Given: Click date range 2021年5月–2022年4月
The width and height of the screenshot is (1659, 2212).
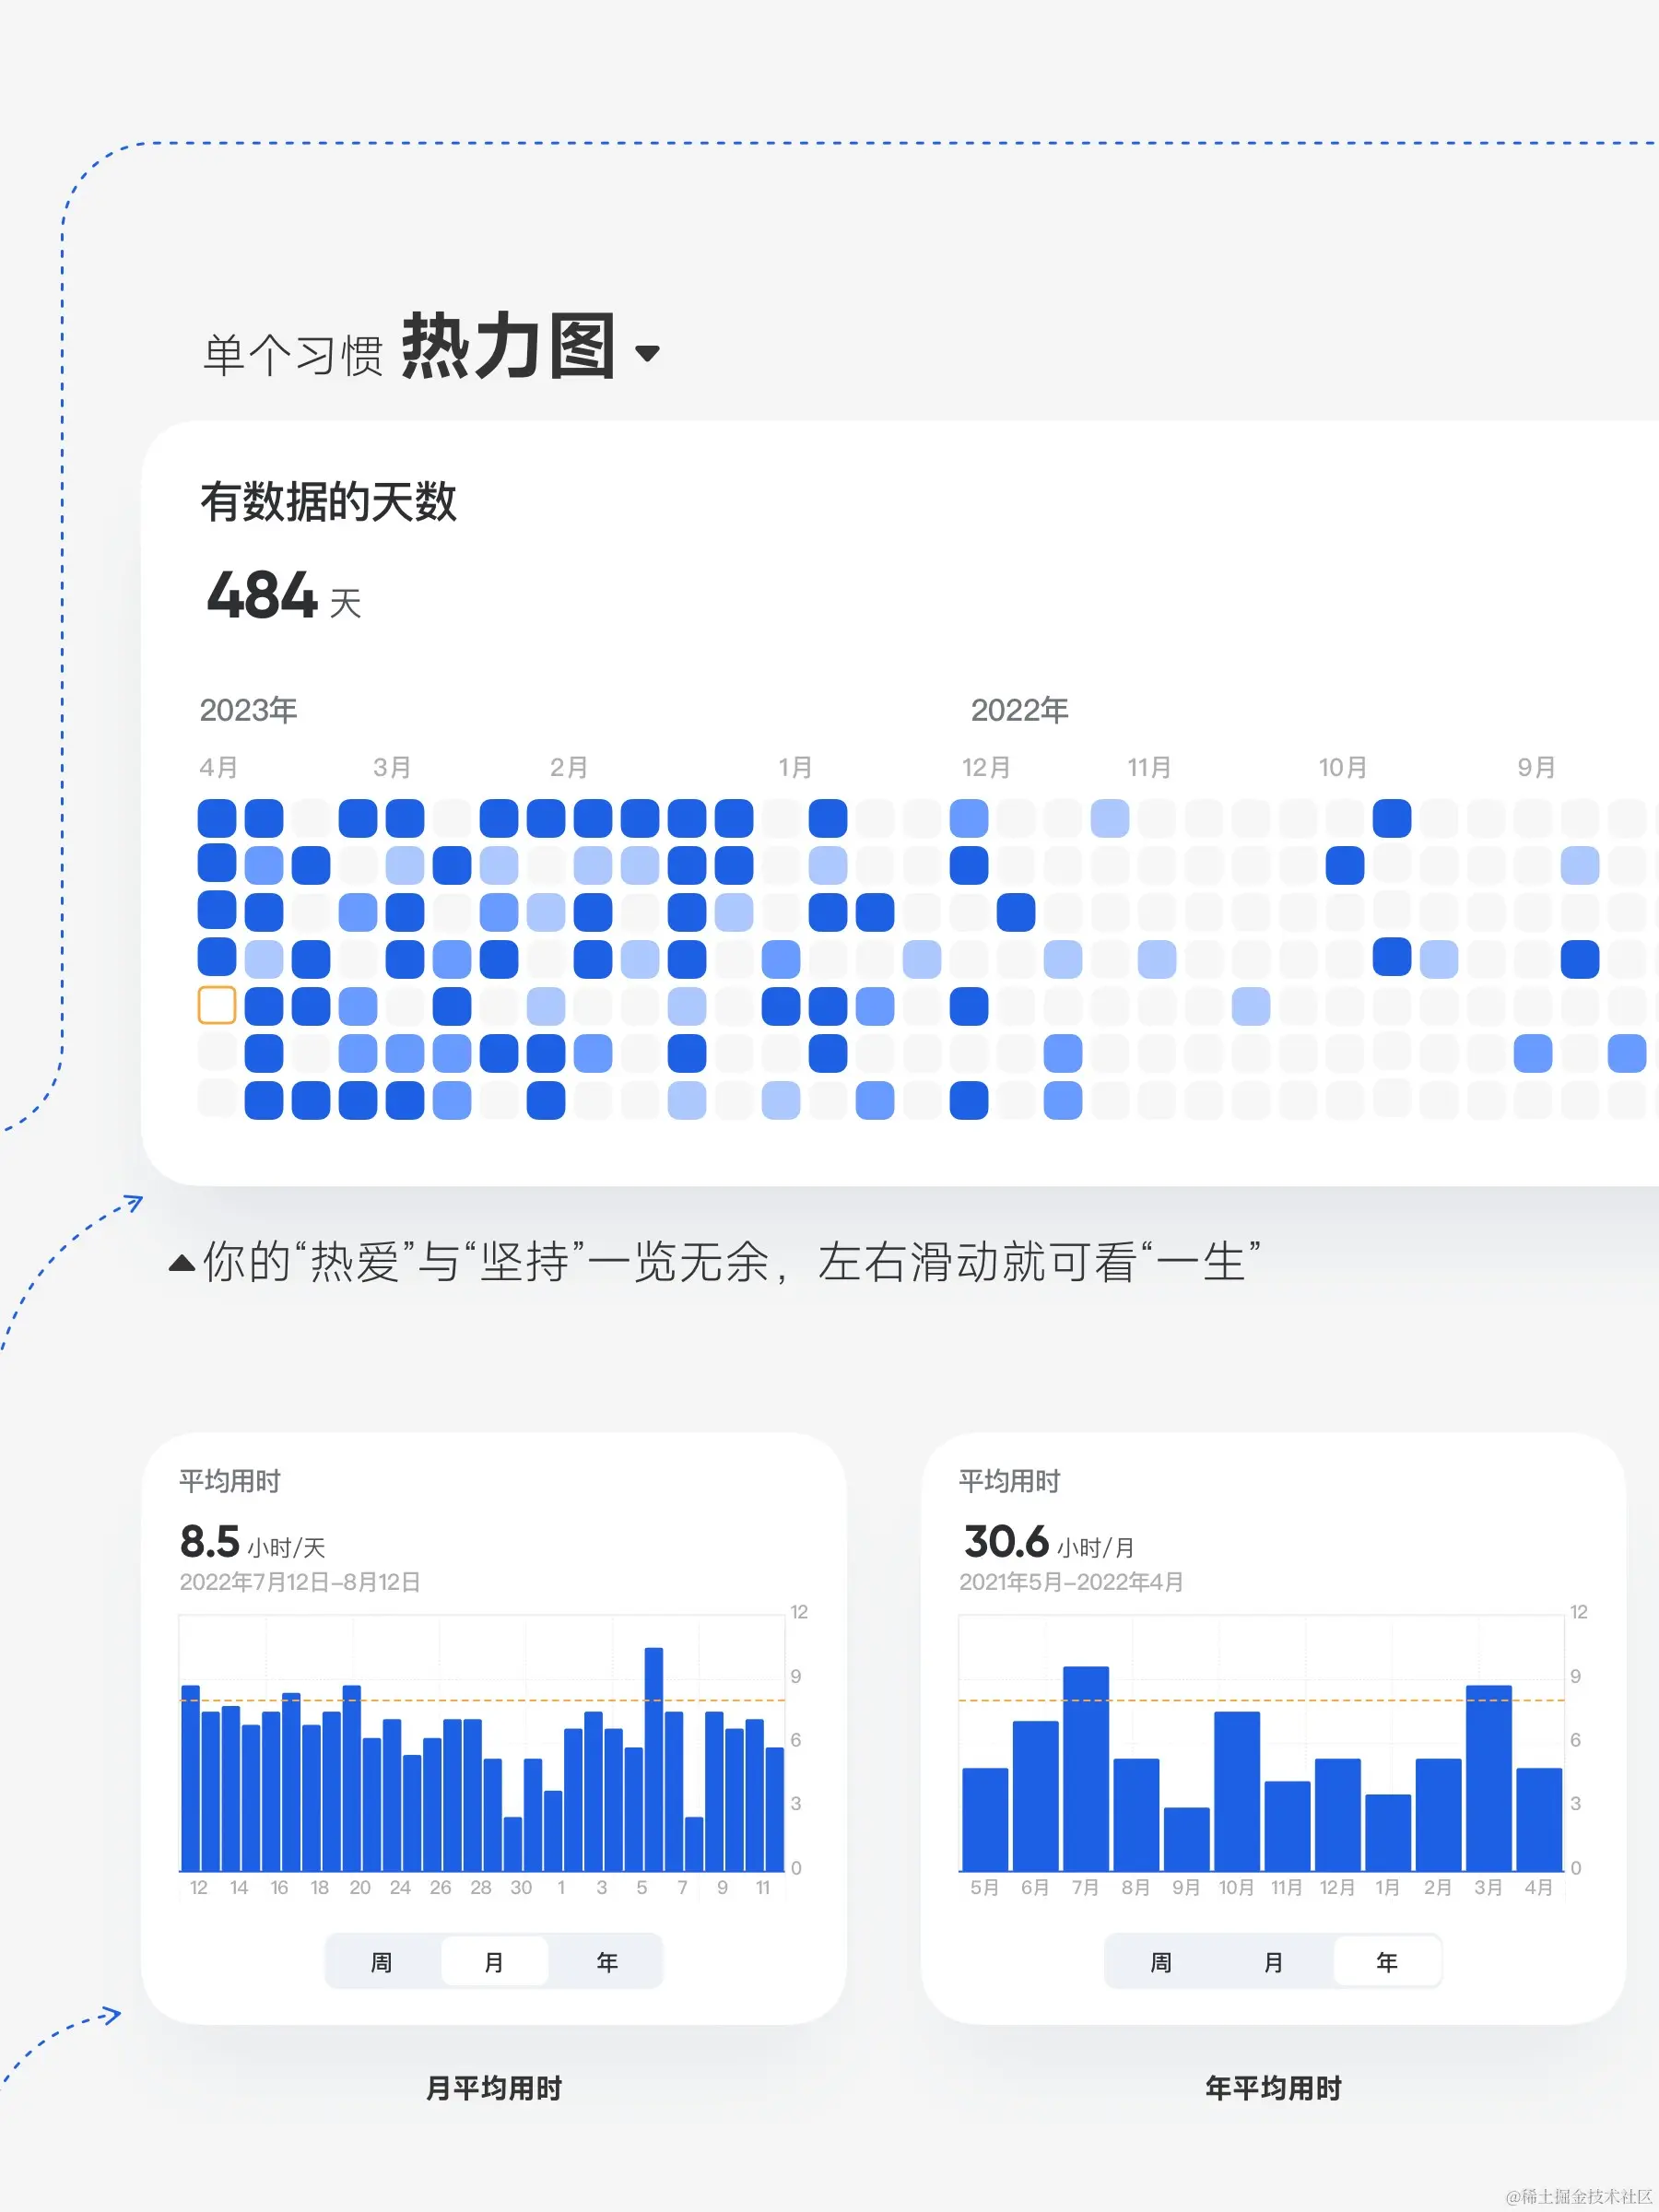Looking at the screenshot, I should coord(1071,1582).
